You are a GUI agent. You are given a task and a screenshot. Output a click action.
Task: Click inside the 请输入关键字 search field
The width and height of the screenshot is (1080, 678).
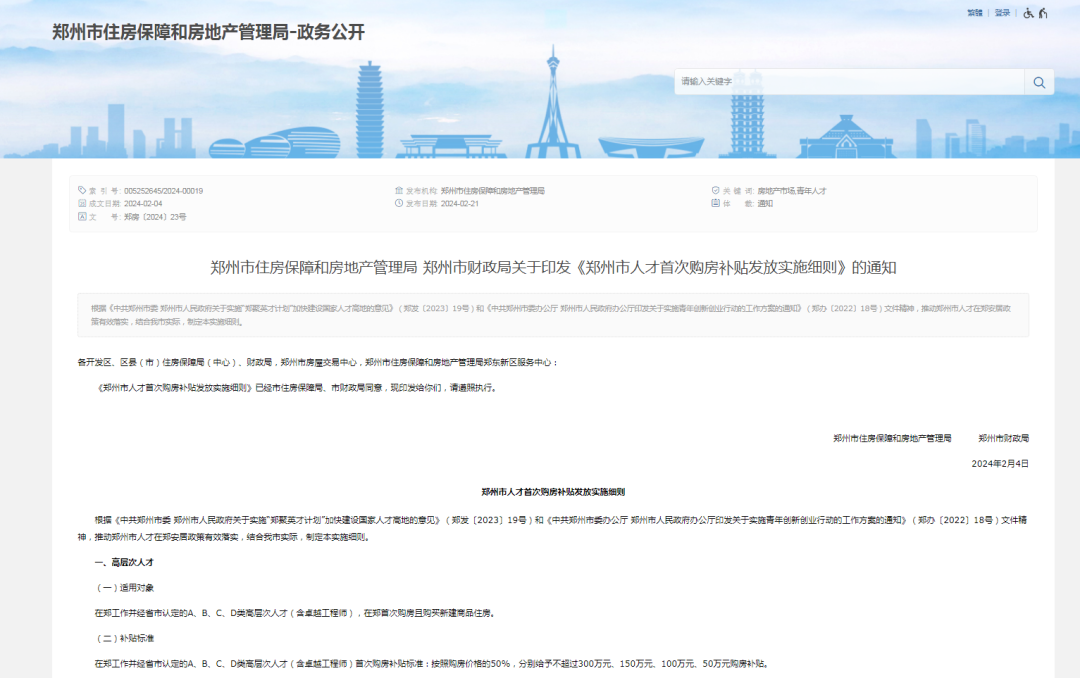point(850,82)
